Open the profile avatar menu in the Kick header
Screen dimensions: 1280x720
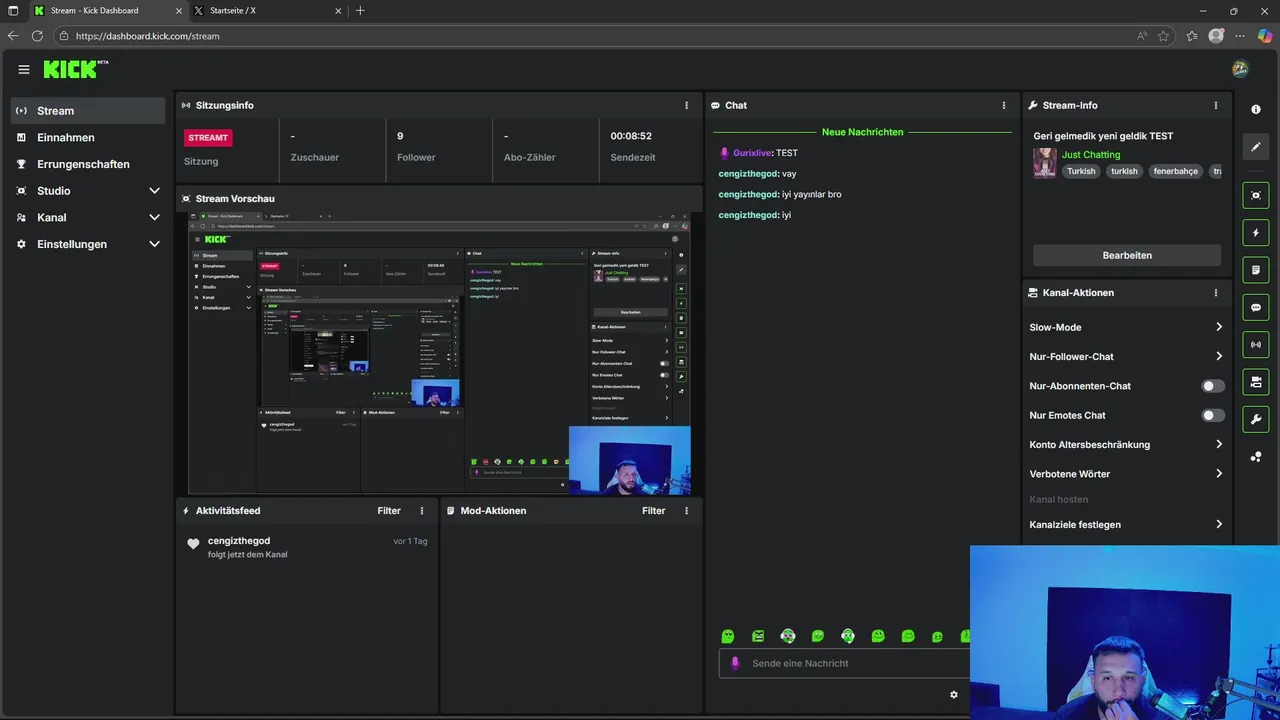tap(1240, 69)
